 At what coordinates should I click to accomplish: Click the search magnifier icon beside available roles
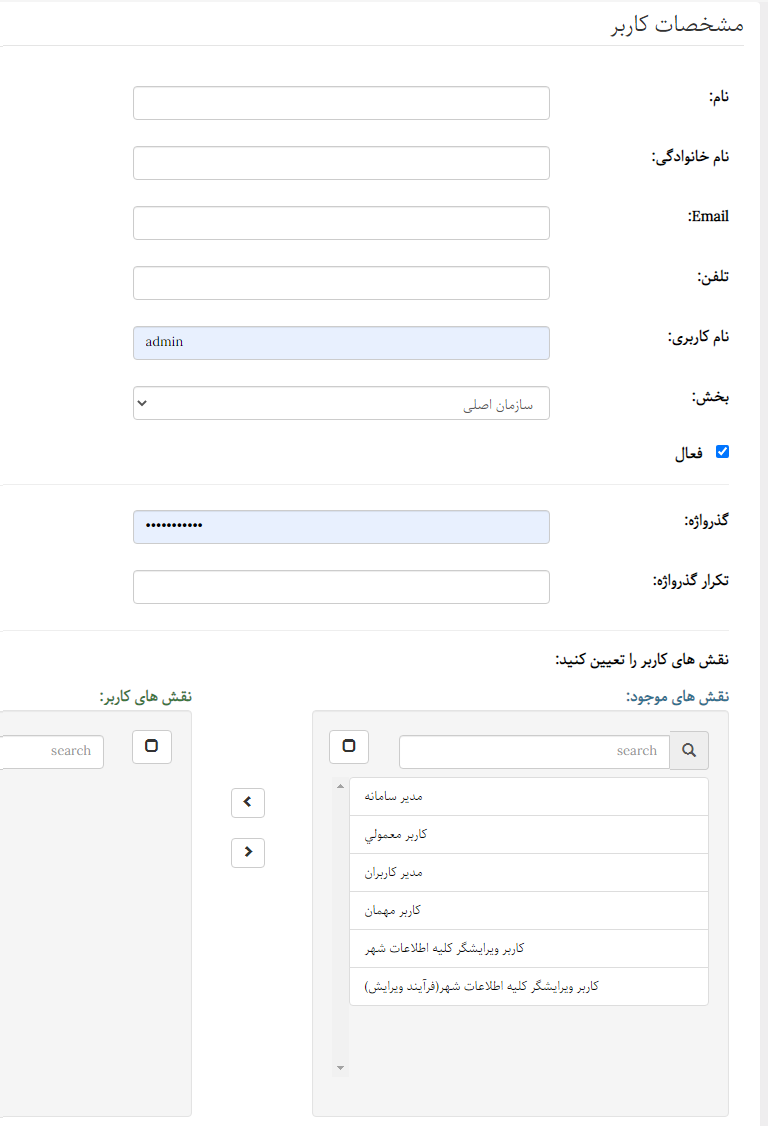(688, 750)
